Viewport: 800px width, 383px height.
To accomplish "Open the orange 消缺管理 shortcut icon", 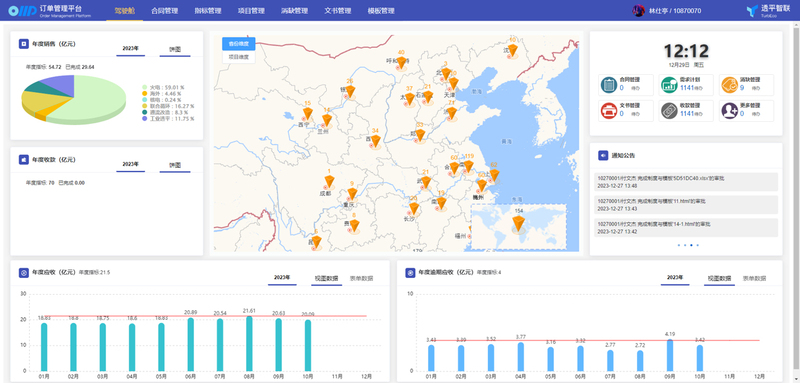I will (729, 85).
